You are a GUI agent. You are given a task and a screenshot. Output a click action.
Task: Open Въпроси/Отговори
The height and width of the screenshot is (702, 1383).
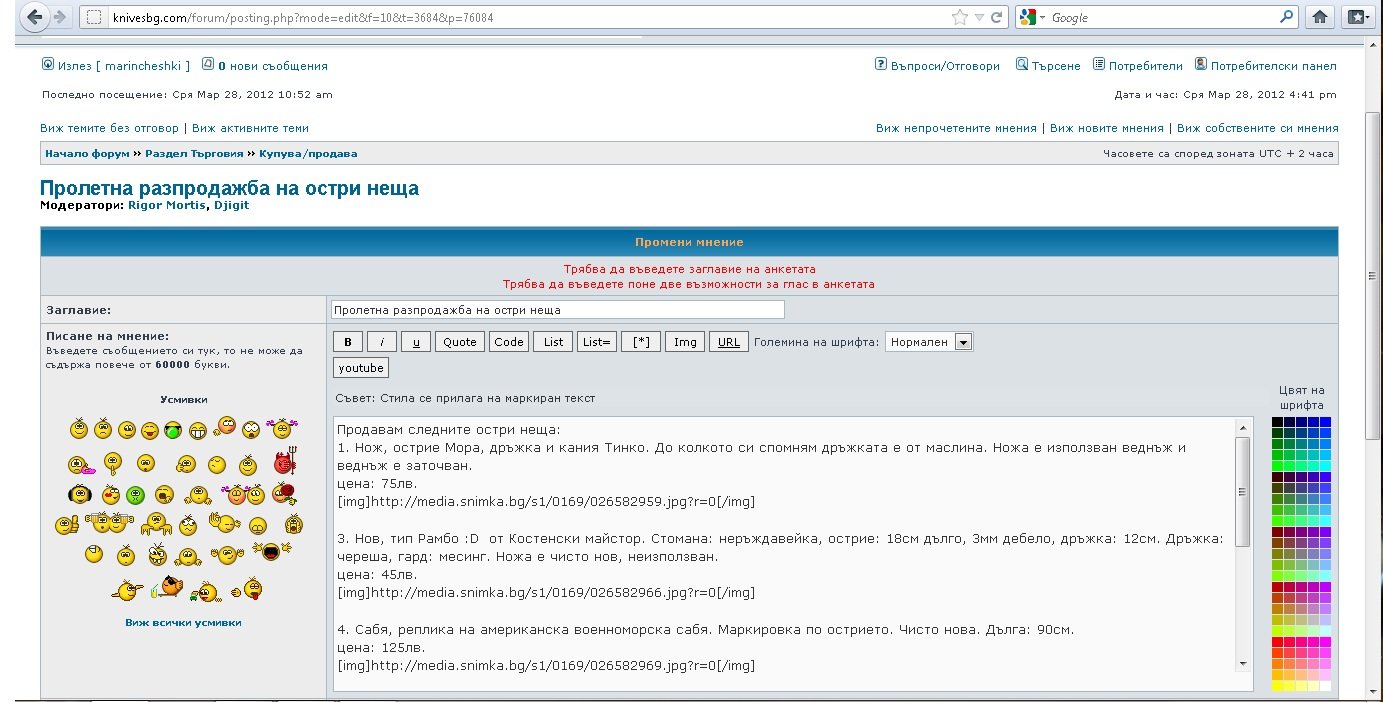[x=937, y=66]
